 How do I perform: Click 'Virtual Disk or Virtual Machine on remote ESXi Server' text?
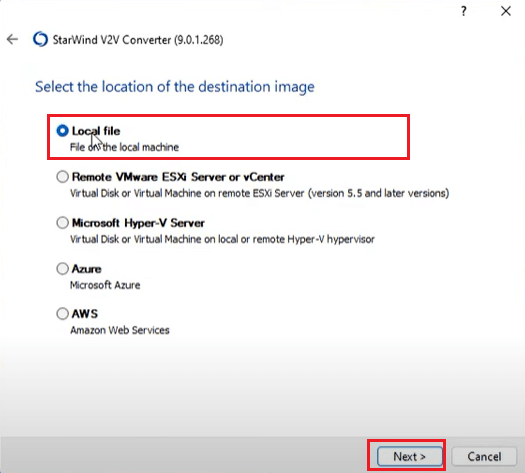pyautogui.click(x=187, y=193)
